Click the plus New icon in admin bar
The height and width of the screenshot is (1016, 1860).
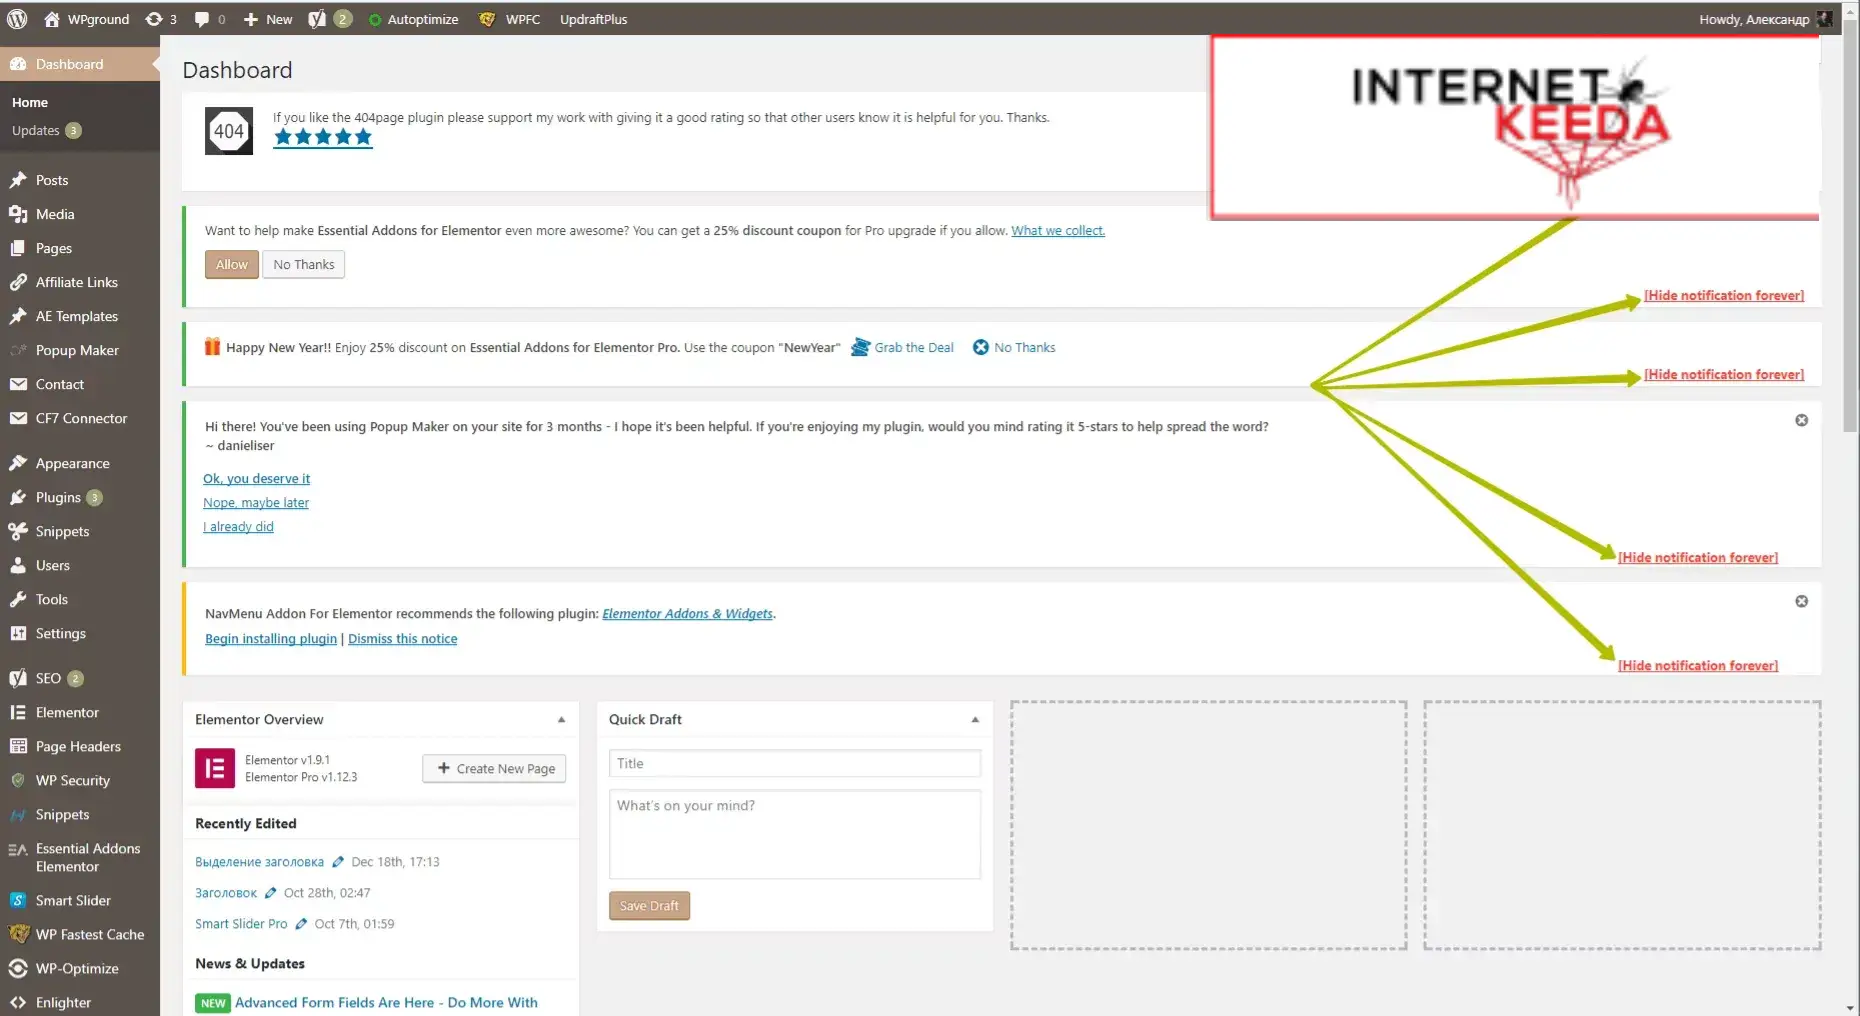point(251,19)
